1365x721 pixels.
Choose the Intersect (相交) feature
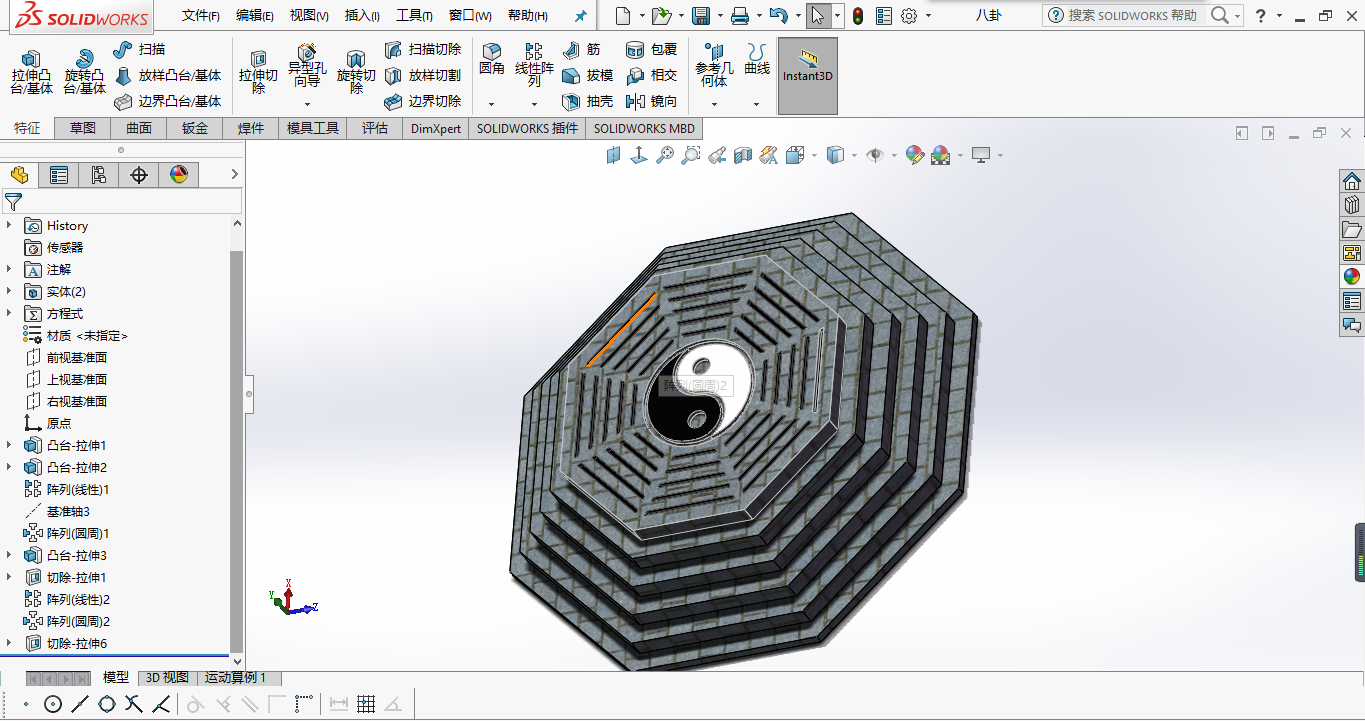(651, 75)
